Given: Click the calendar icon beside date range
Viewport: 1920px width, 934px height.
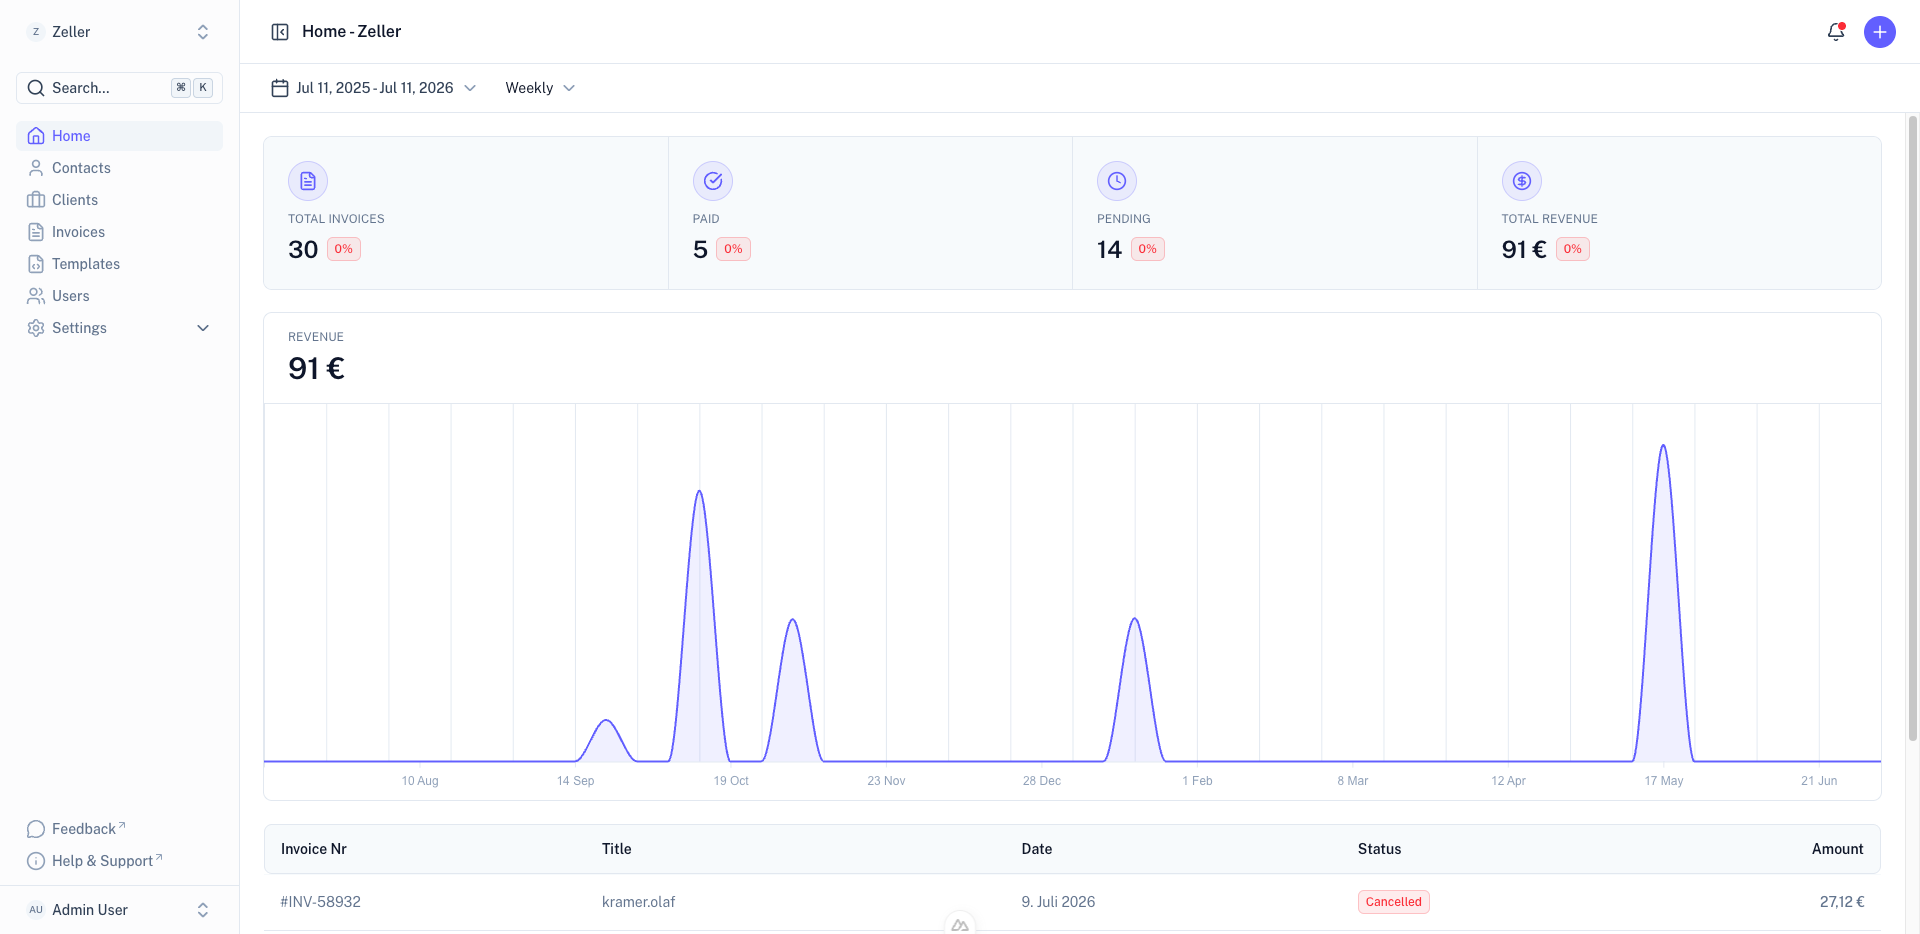Looking at the screenshot, I should coord(280,88).
